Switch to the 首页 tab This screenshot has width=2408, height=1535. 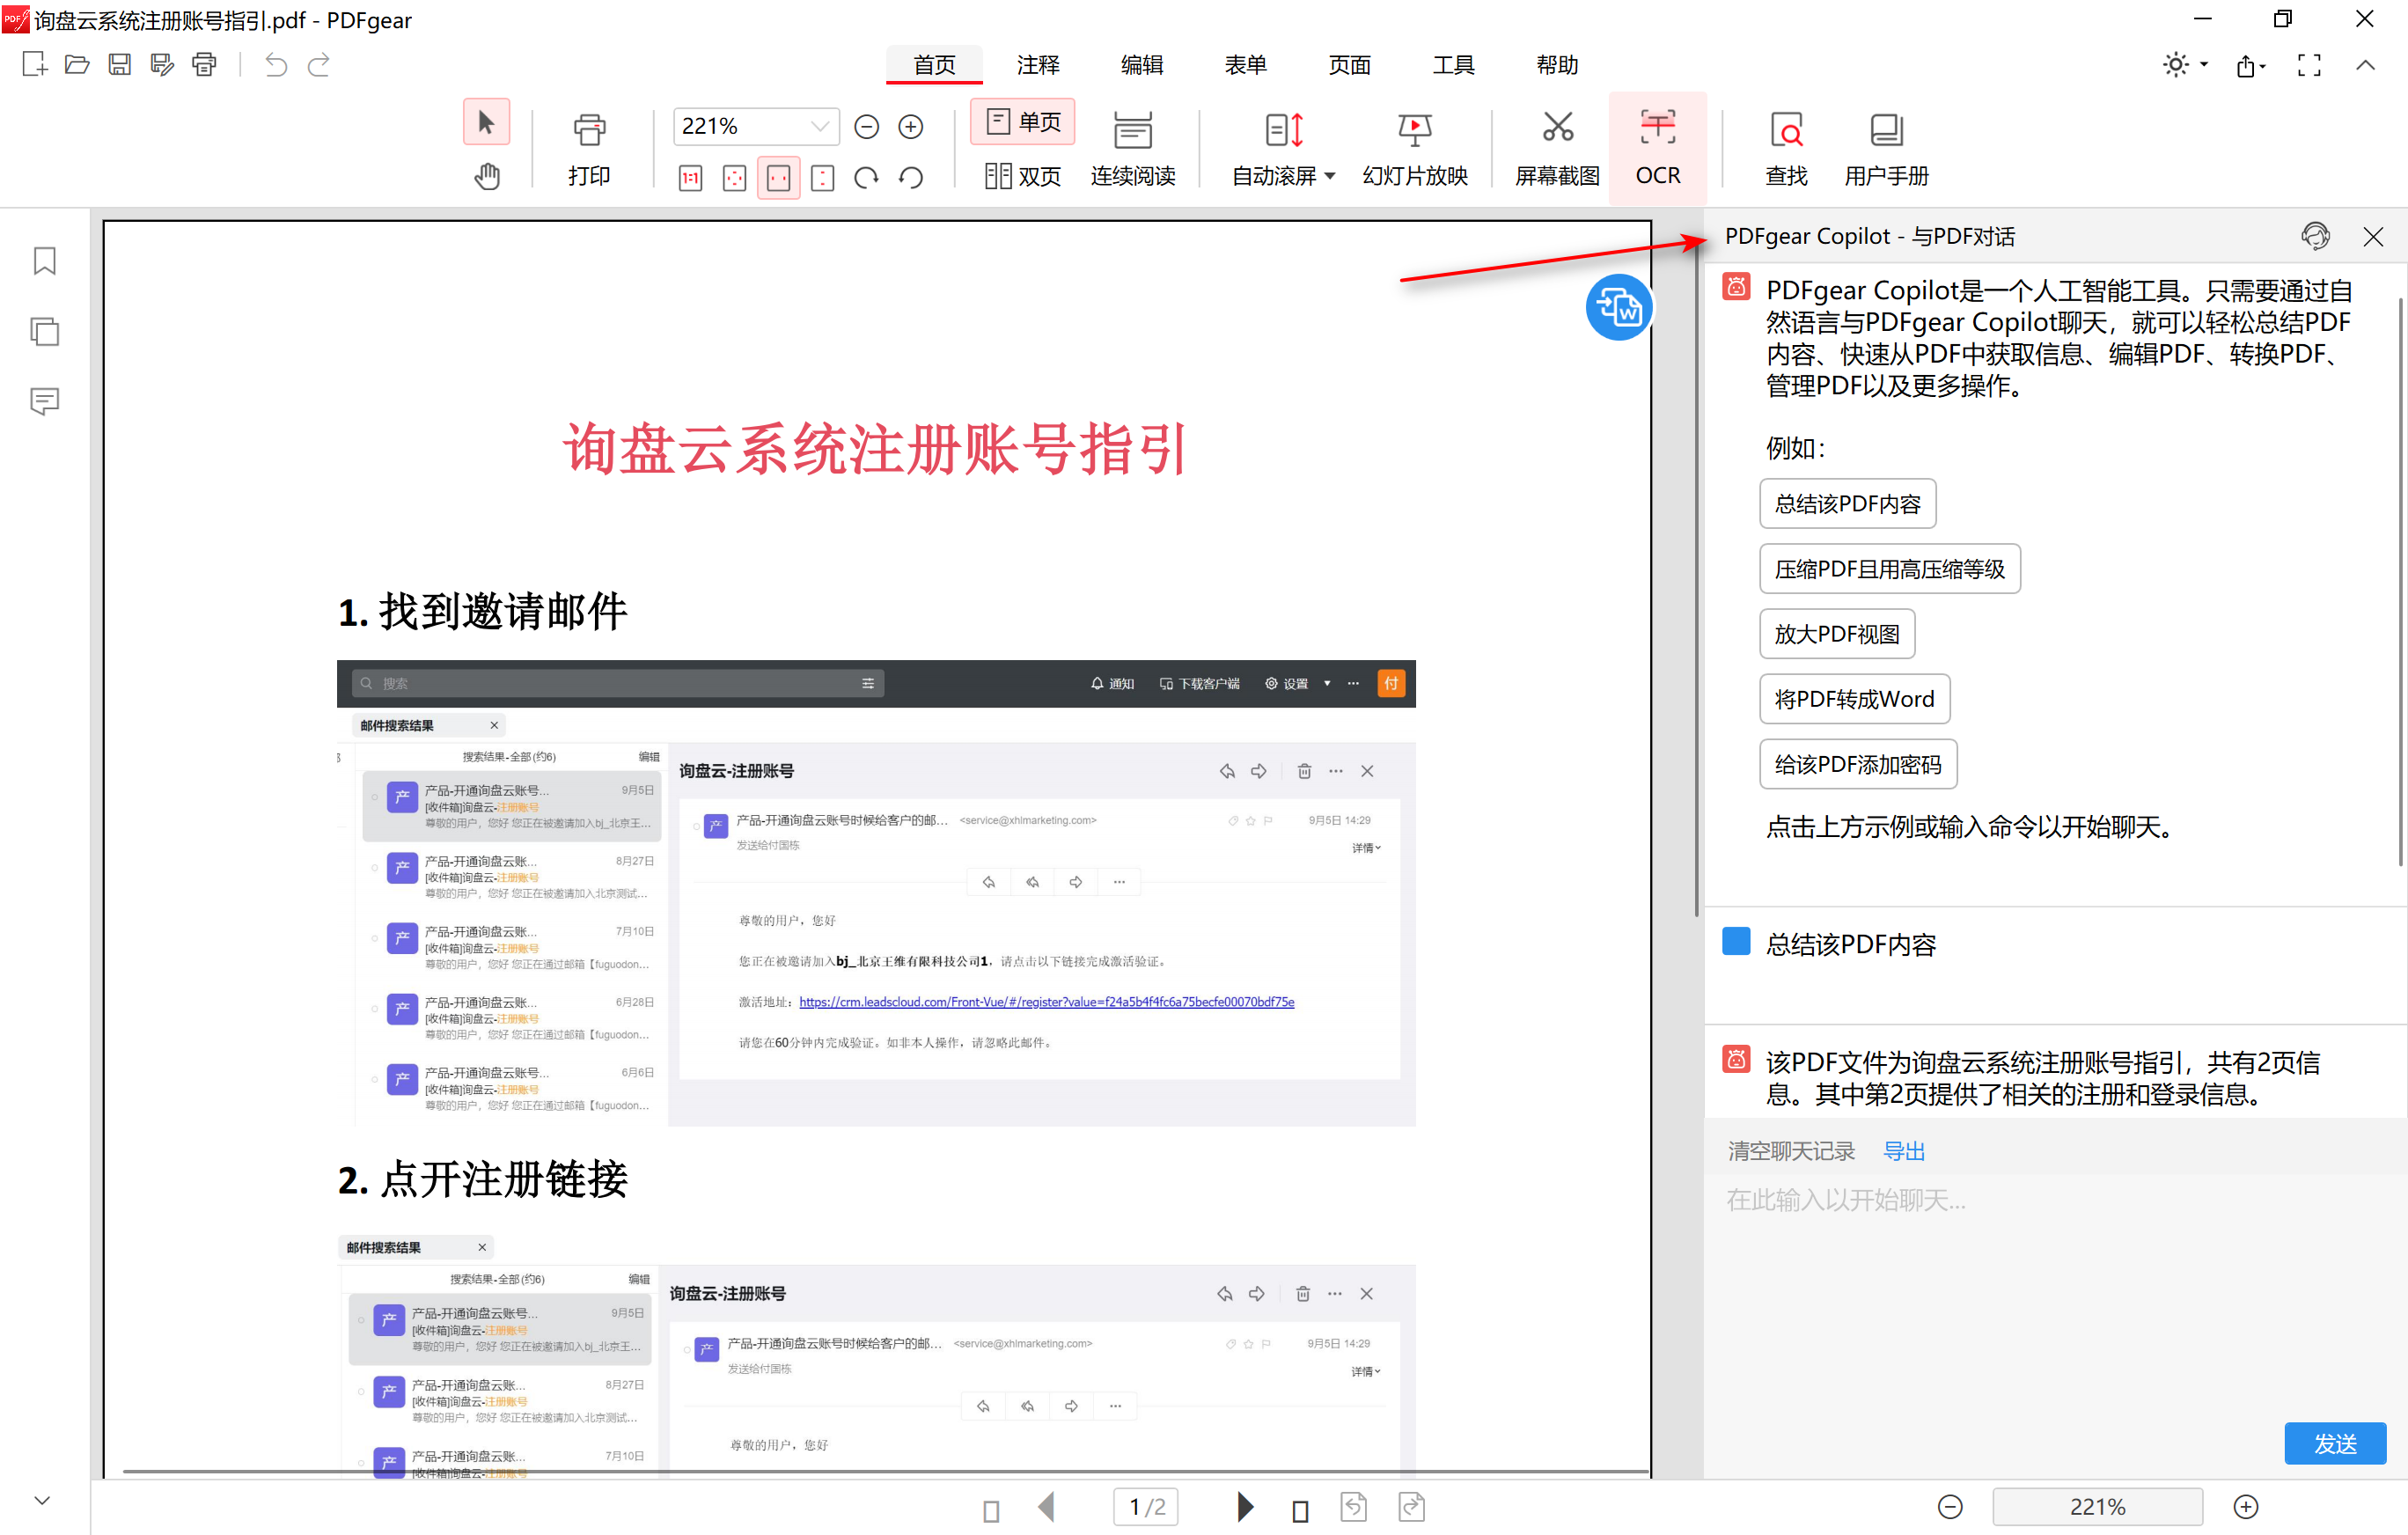(x=934, y=65)
